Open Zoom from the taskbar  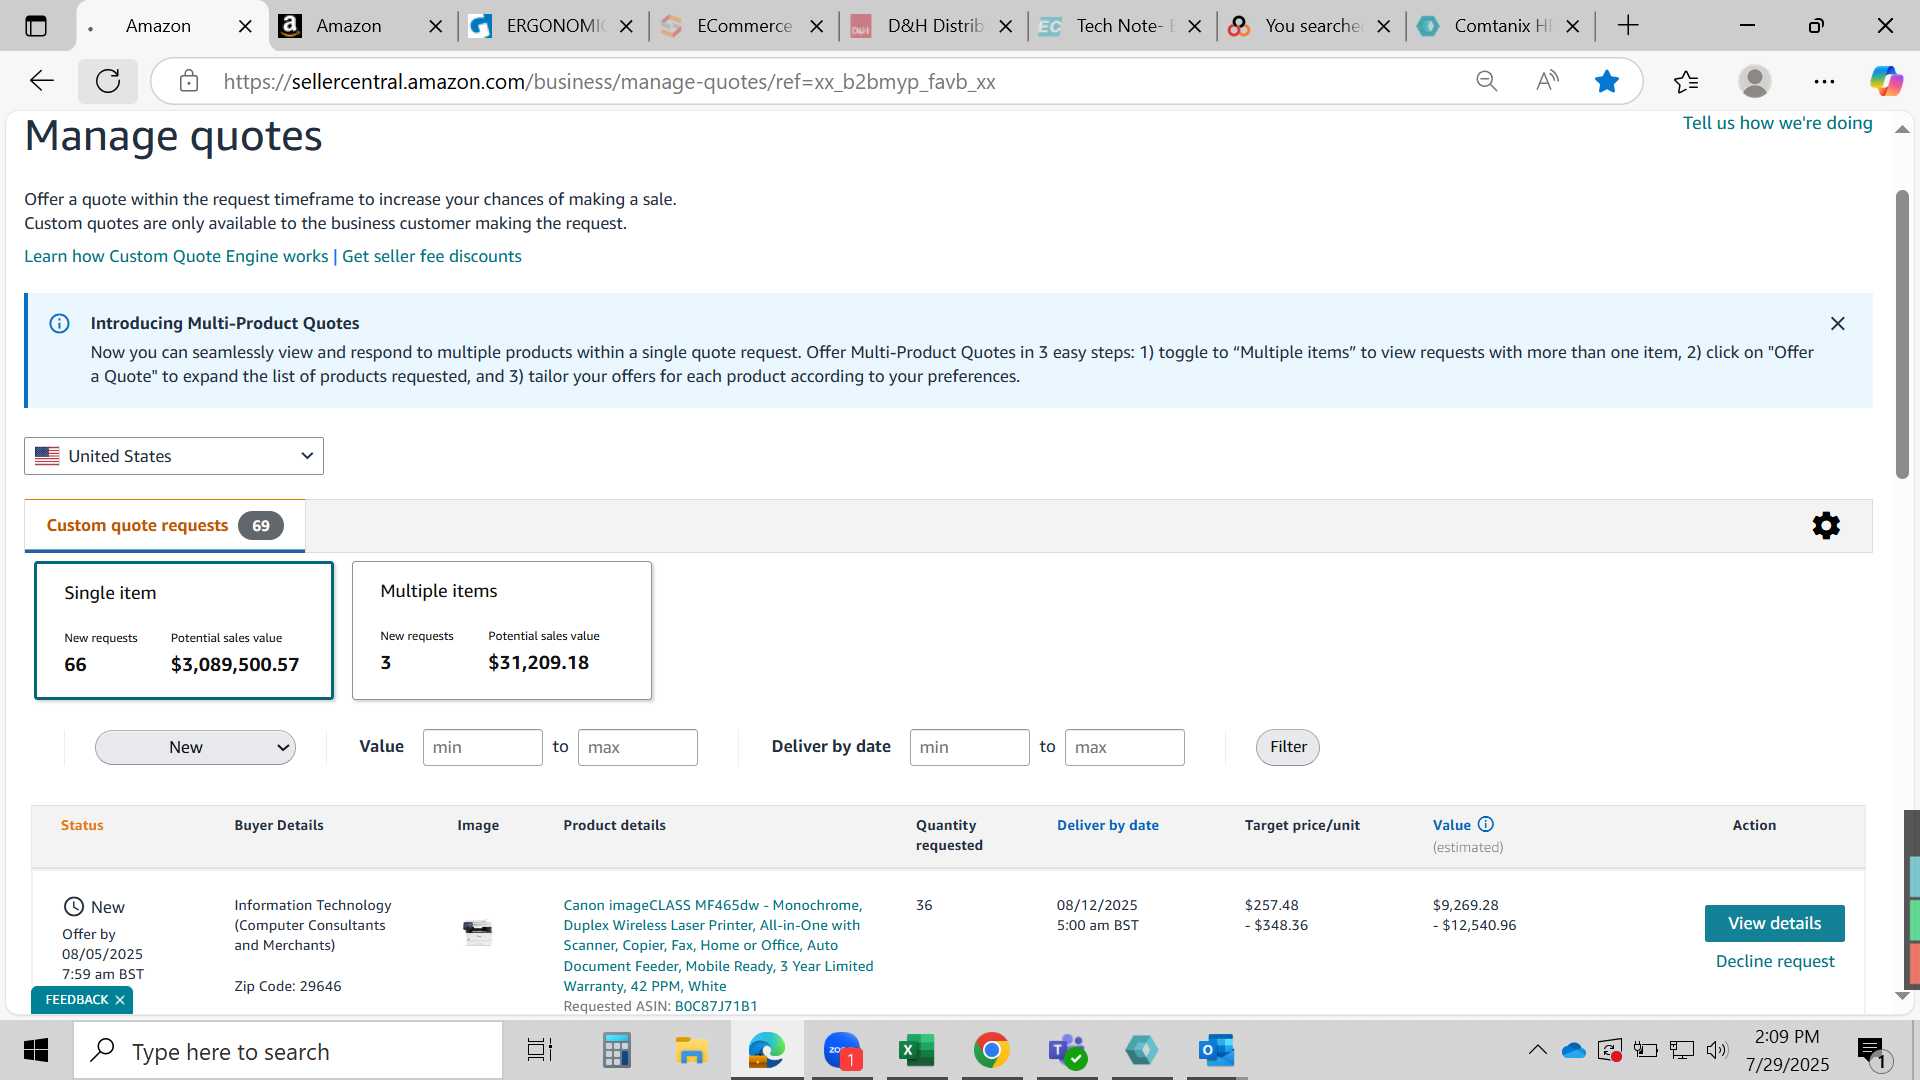(x=843, y=1051)
